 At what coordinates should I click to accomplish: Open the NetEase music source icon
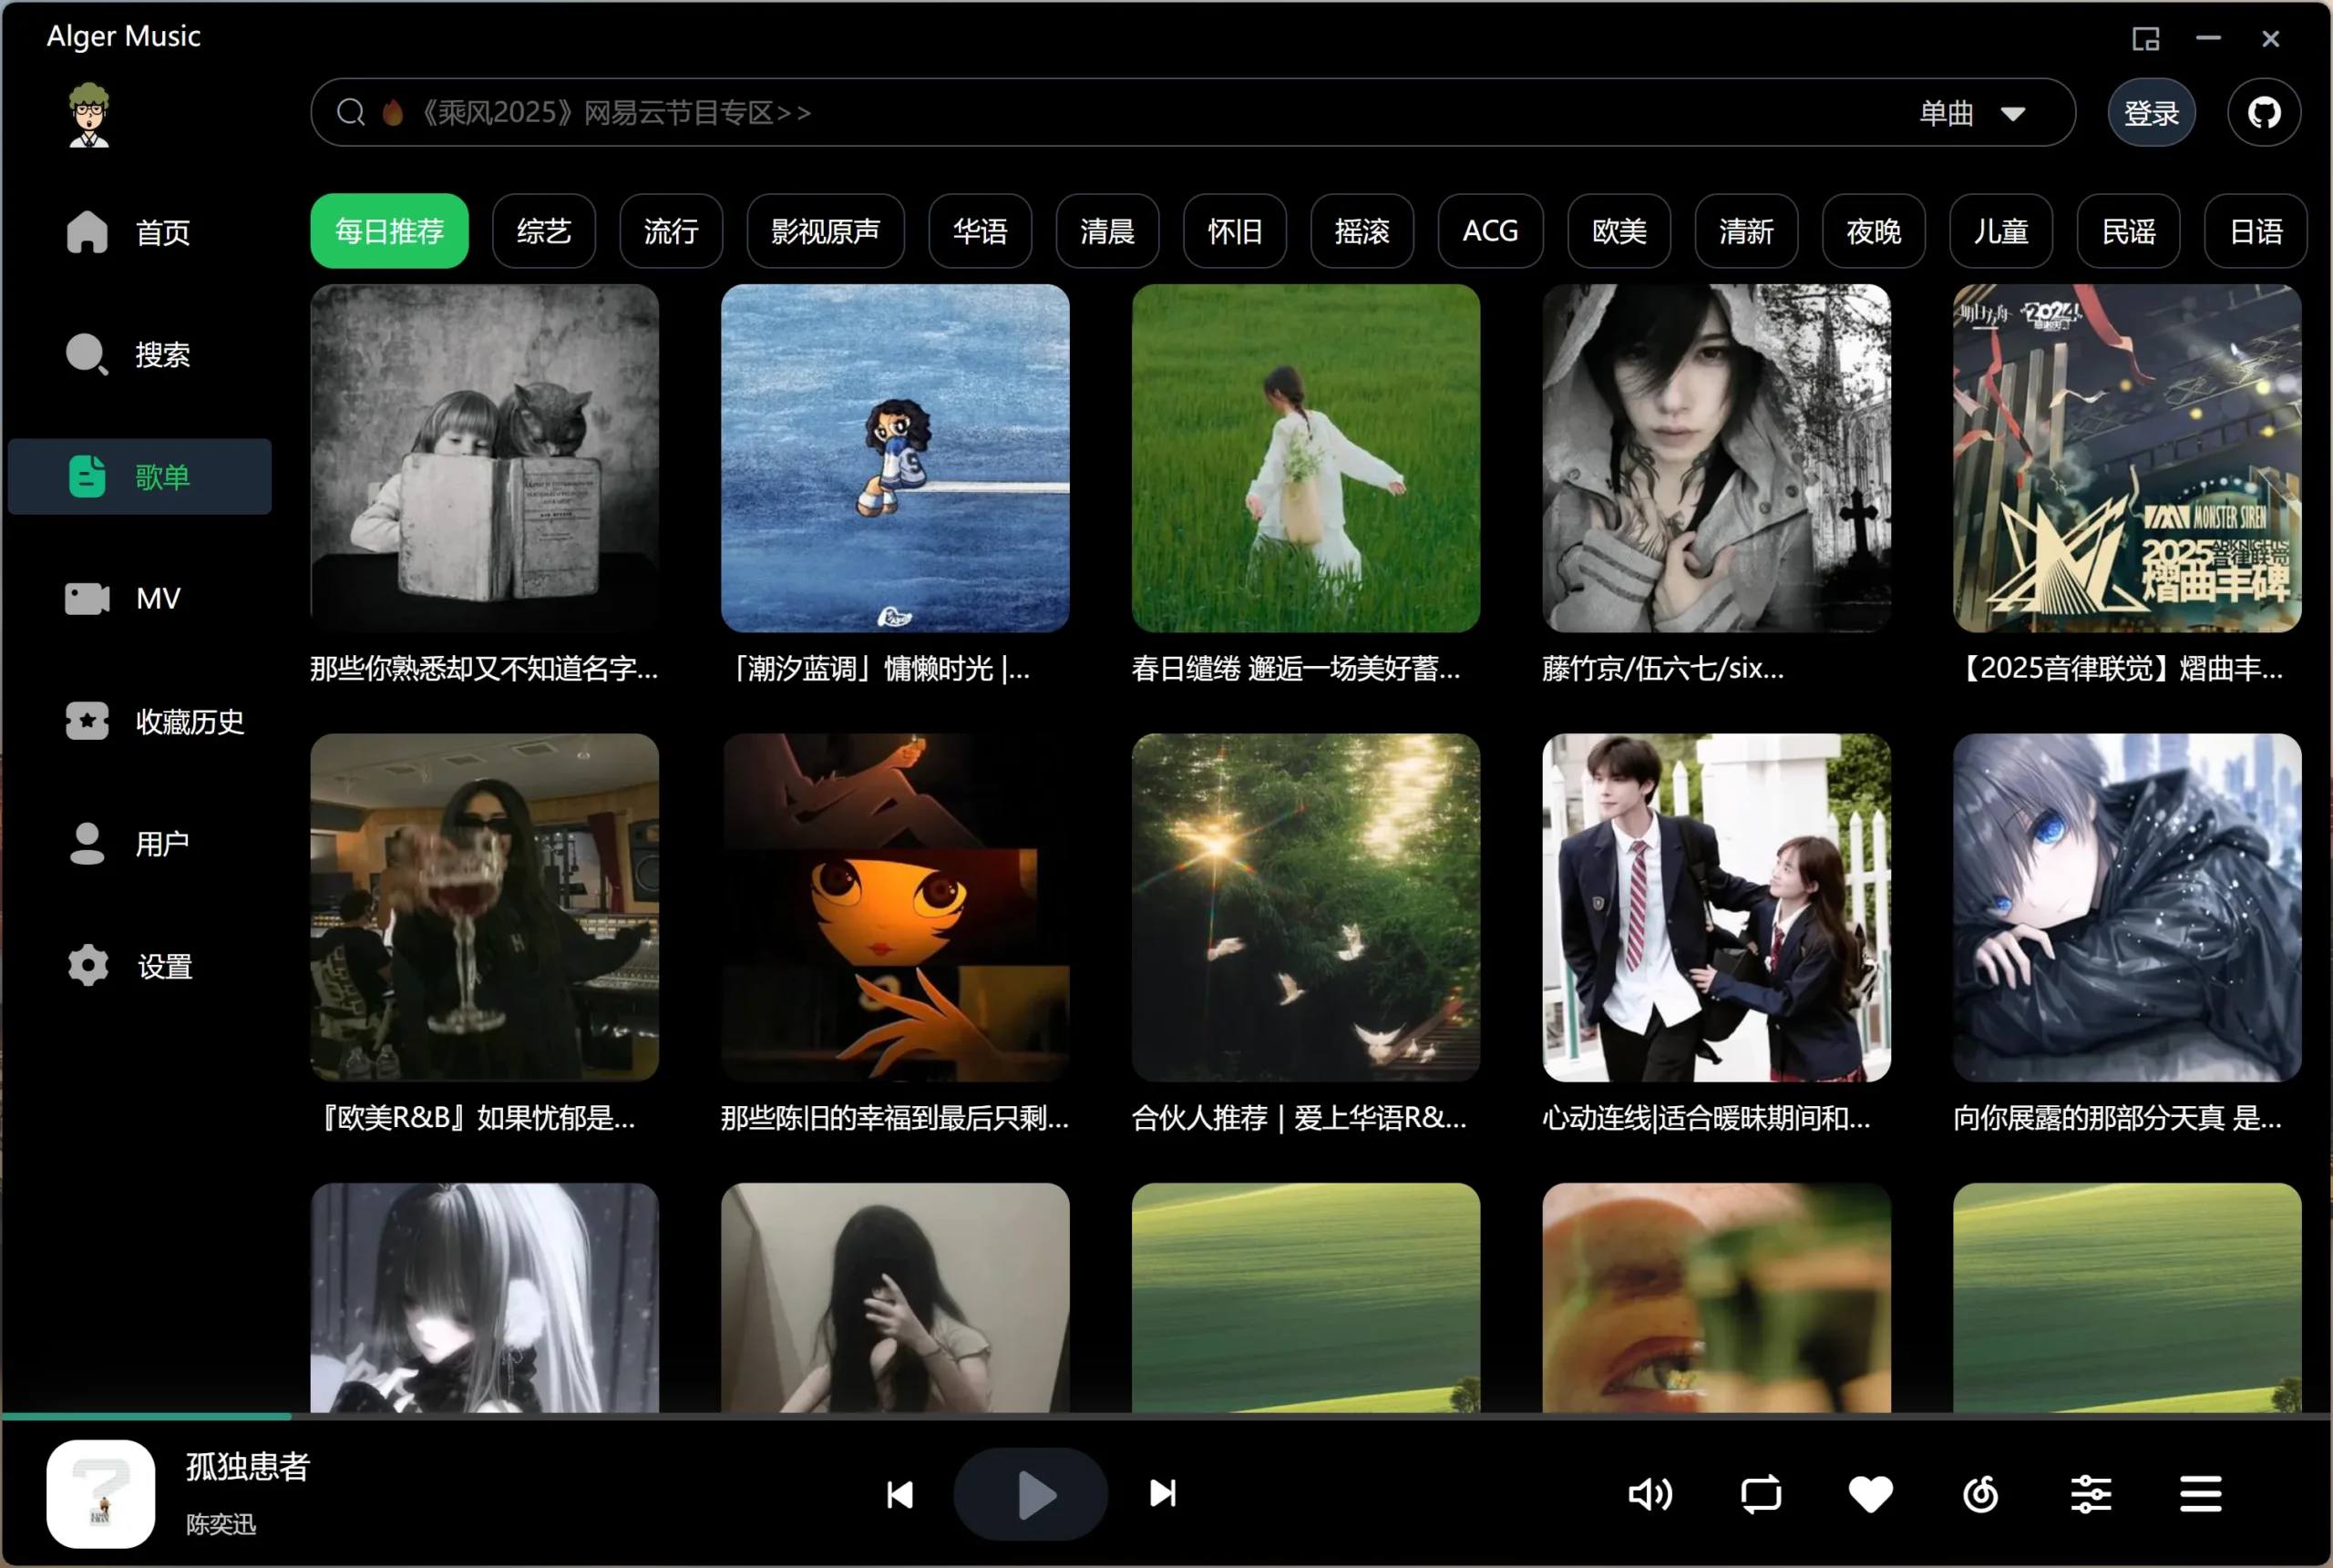click(1981, 1494)
